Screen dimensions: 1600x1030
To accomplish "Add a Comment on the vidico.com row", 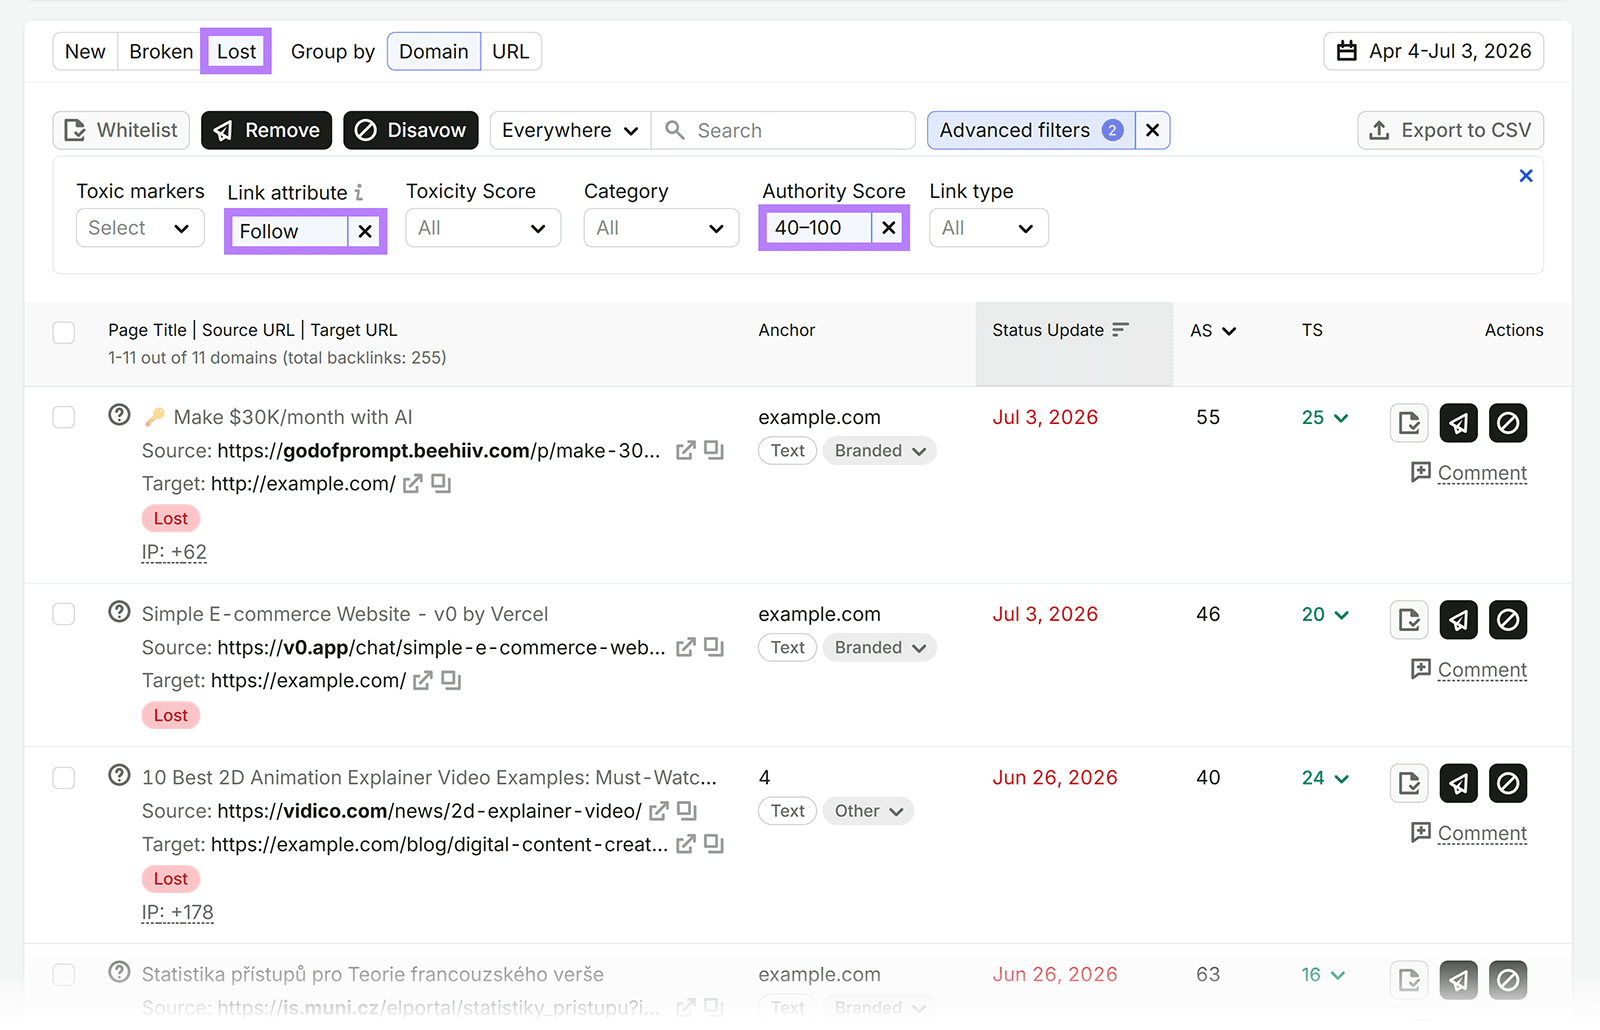I will click(x=1469, y=833).
